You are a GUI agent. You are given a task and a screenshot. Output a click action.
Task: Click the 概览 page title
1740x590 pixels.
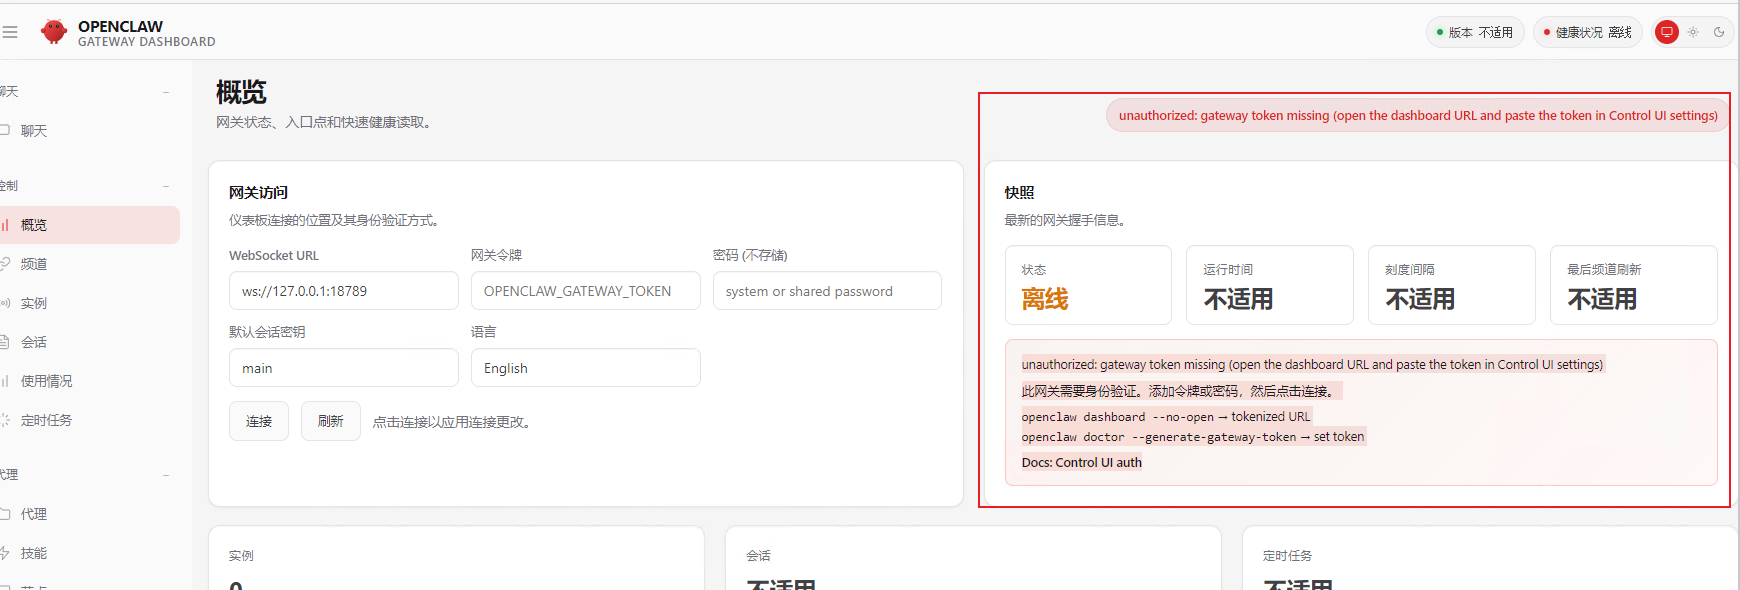[x=241, y=92]
